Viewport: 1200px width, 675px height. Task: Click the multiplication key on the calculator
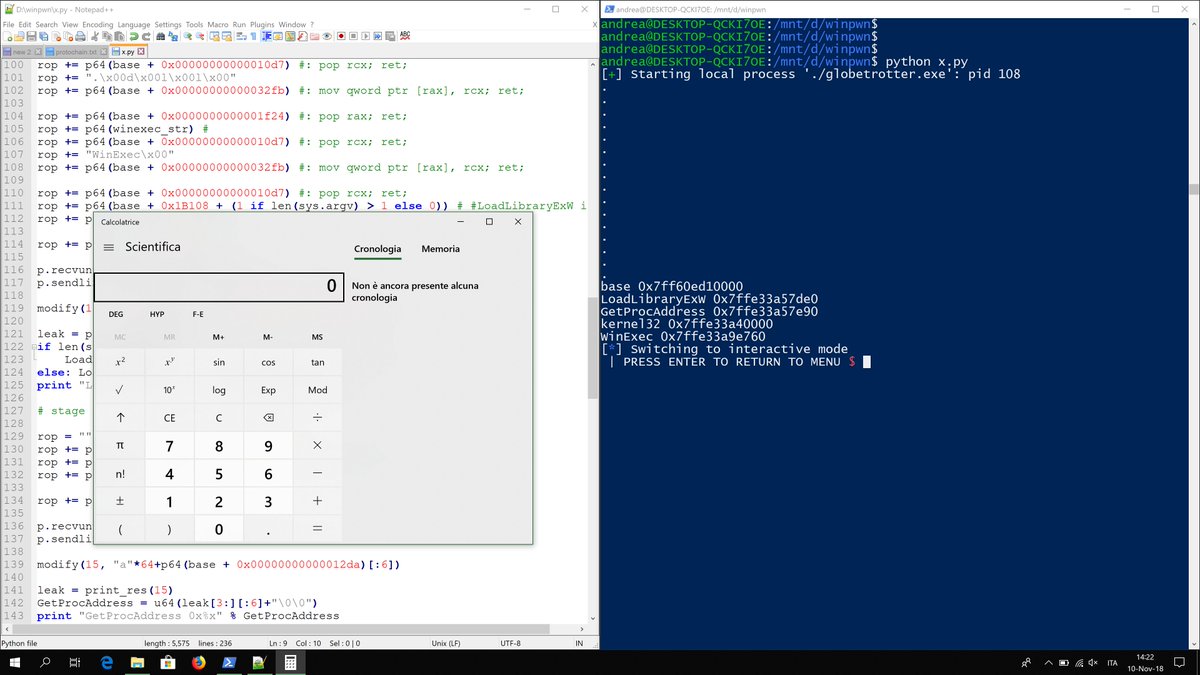tap(318, 446)
